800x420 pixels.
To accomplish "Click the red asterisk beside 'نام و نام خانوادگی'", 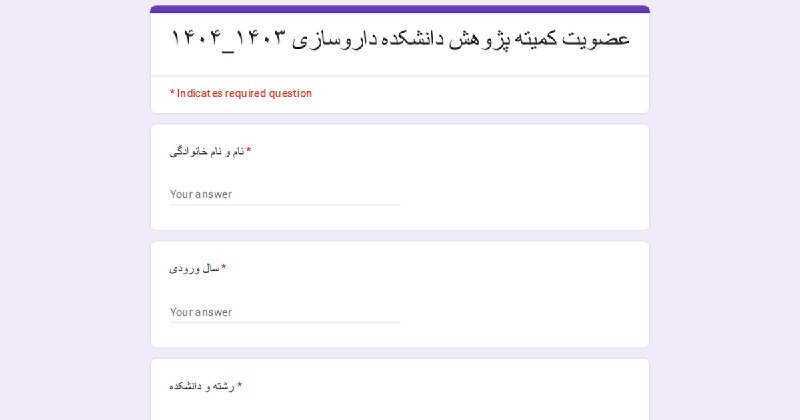I will click(x=248, y=151).
